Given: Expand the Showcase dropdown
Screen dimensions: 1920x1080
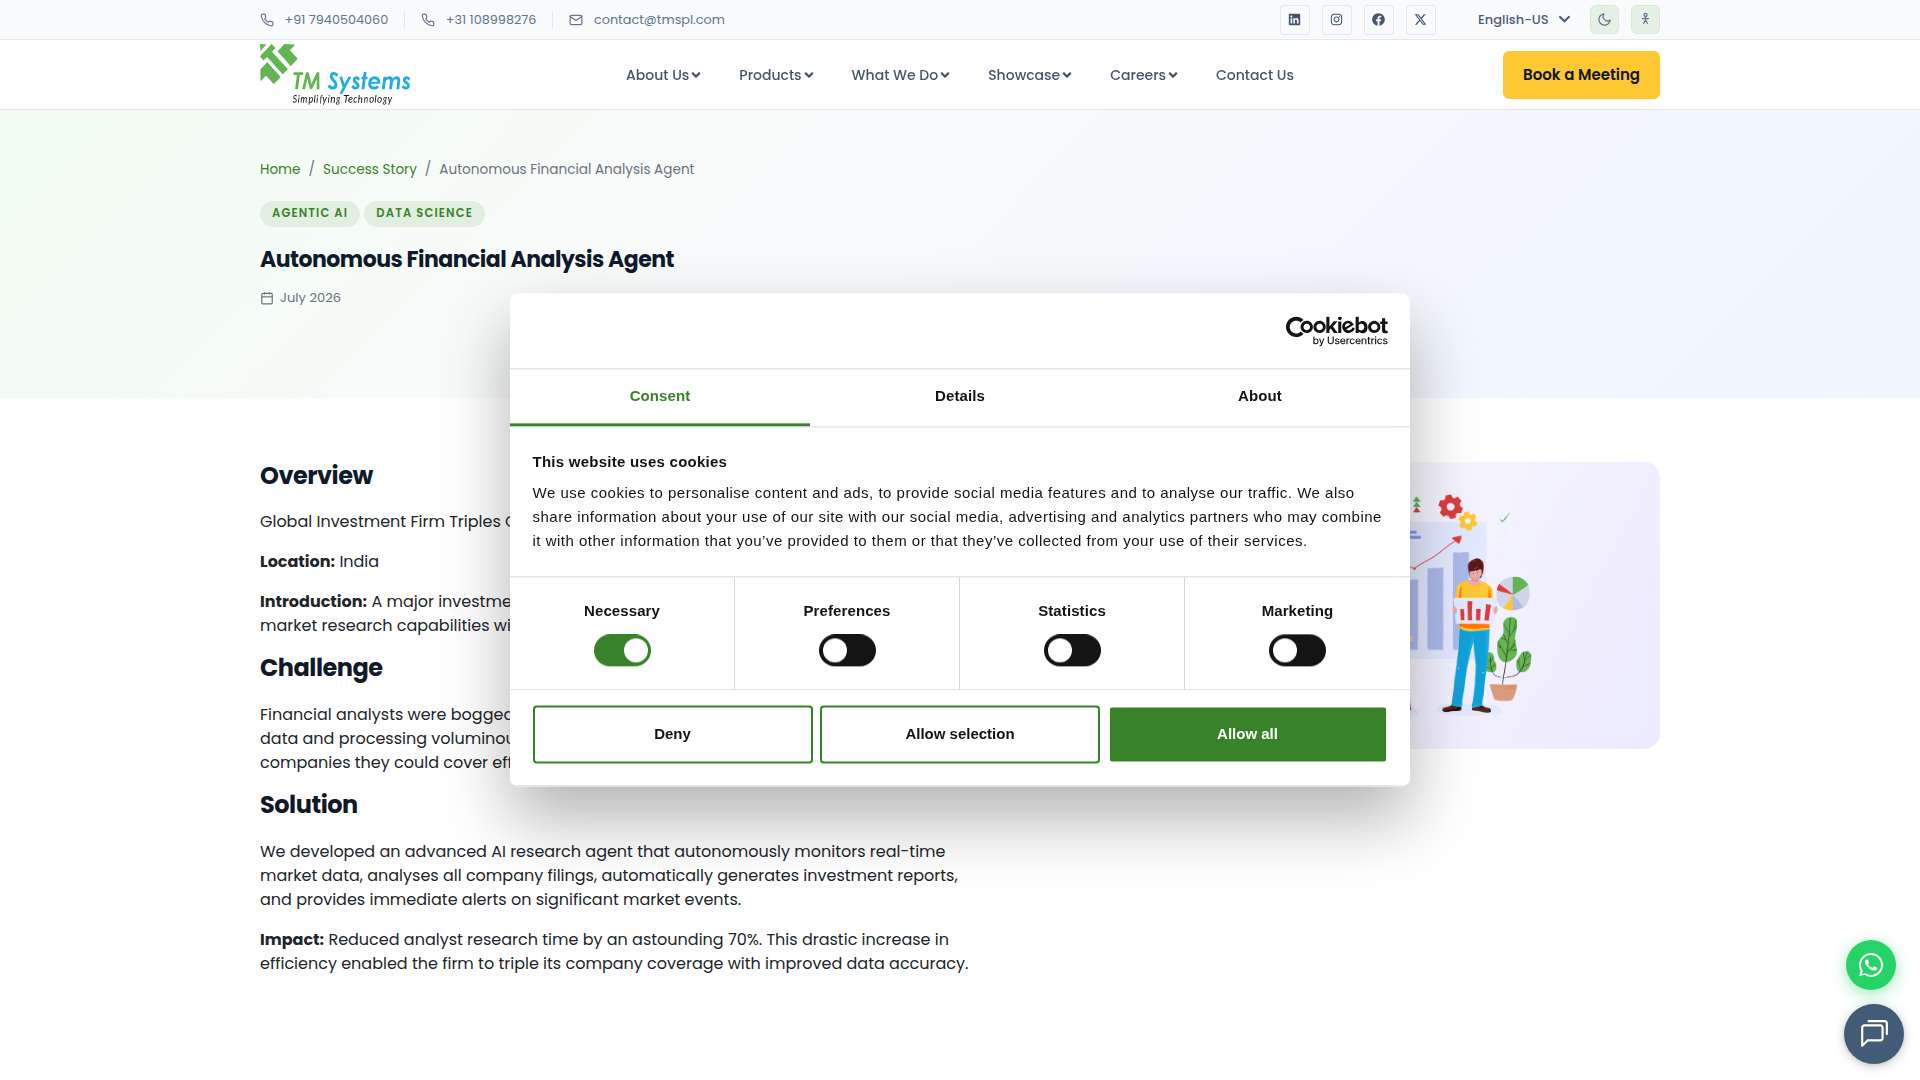Looking at the screenshot, I should [x=1029, y=75].
